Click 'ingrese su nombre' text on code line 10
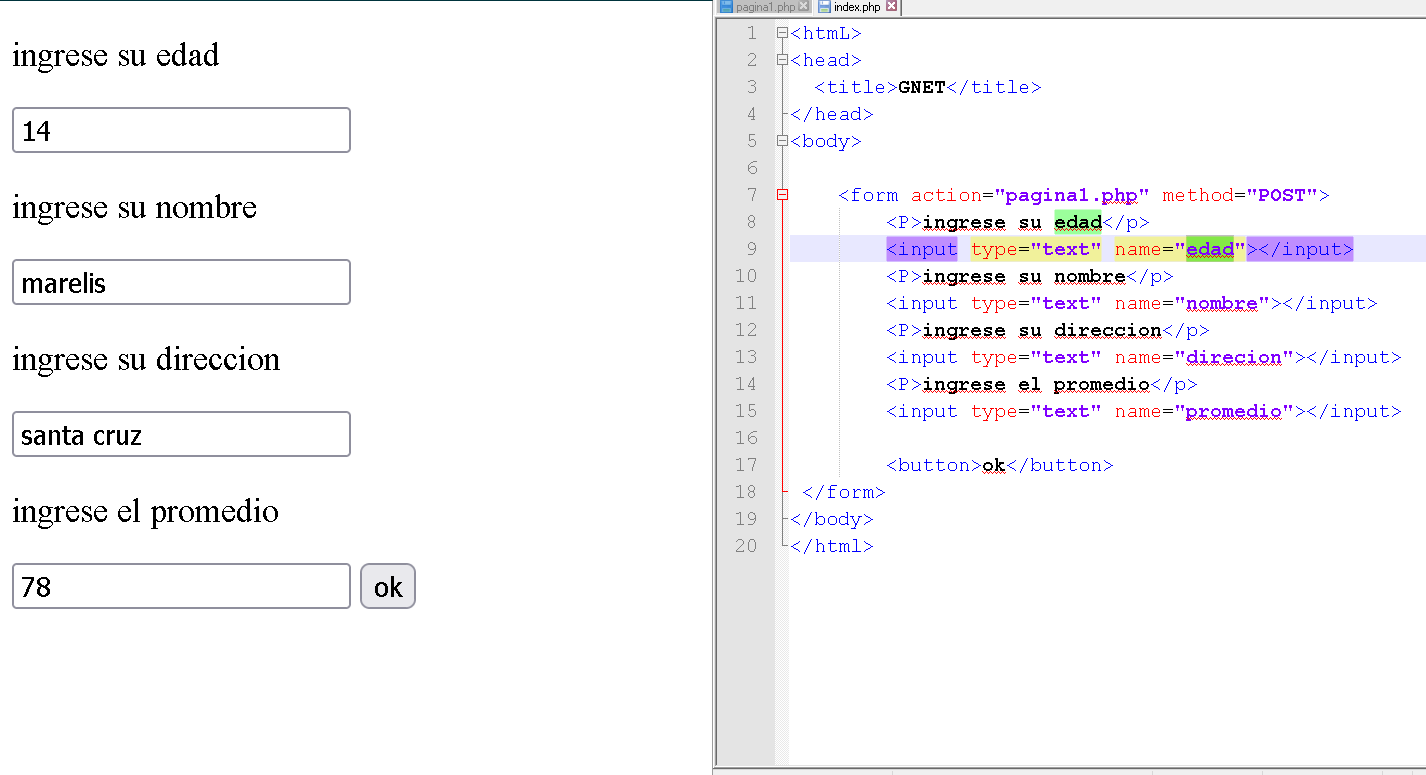The width and height of the screenshot is (1426, 775). coord(1024,276)
